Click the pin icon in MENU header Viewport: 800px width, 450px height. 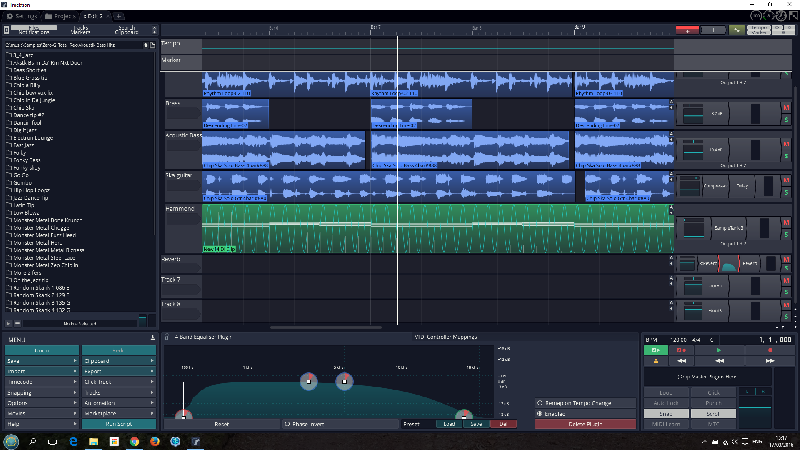click(x=153, y=338)
